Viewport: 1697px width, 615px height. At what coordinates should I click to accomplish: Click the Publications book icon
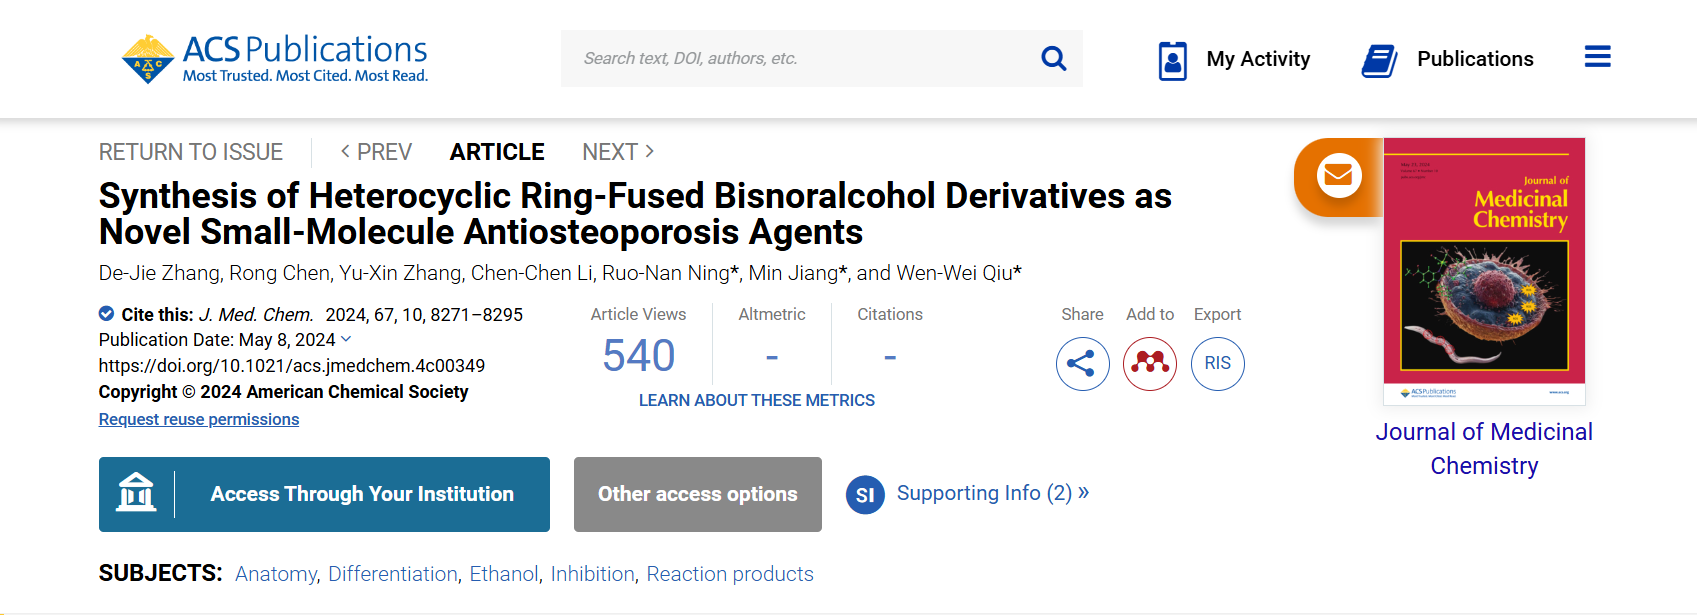(1379, 60)
